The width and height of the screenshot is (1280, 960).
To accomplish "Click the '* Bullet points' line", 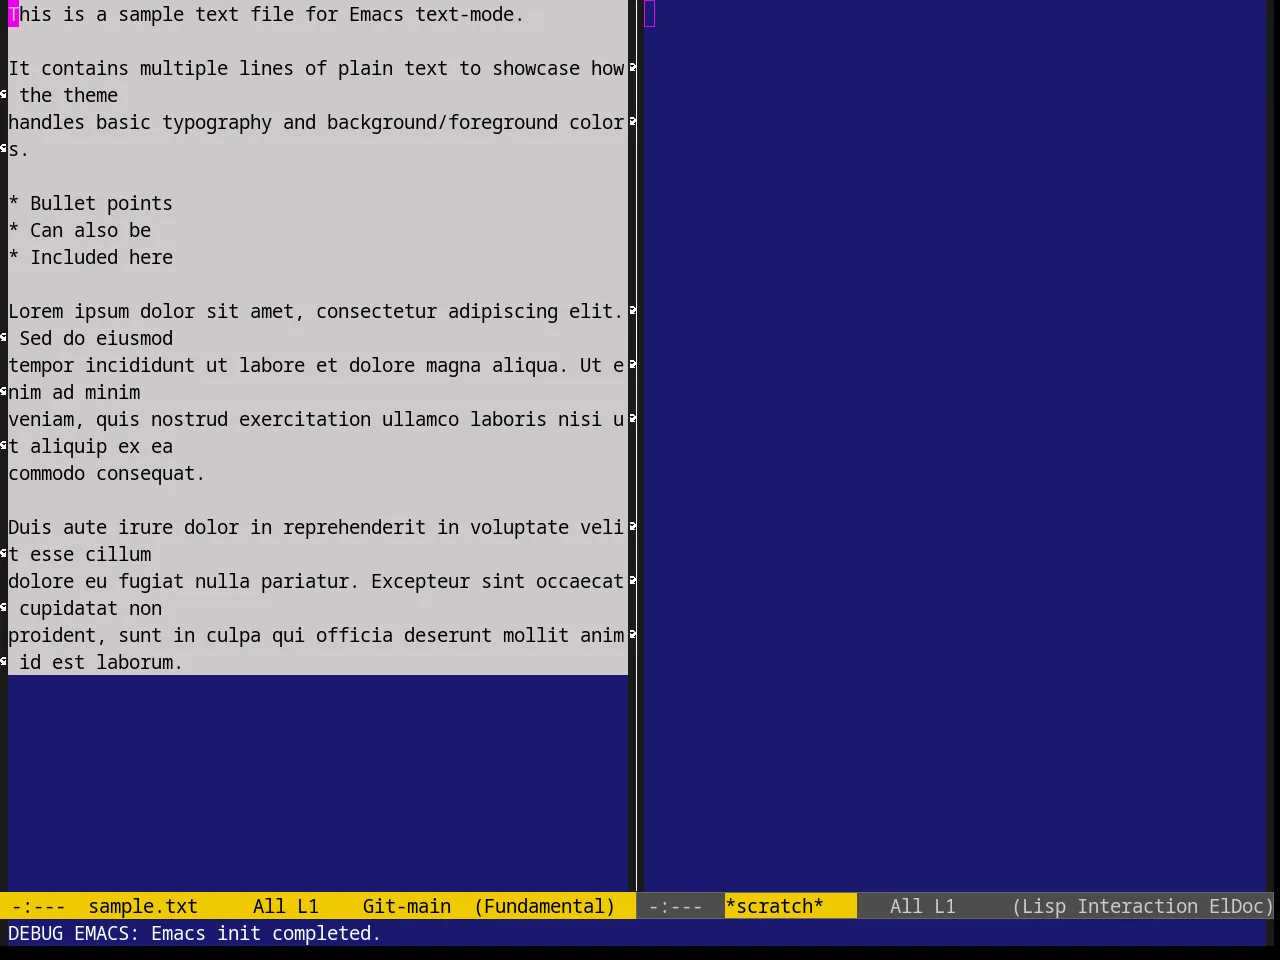I will click(x=90, y=203).
